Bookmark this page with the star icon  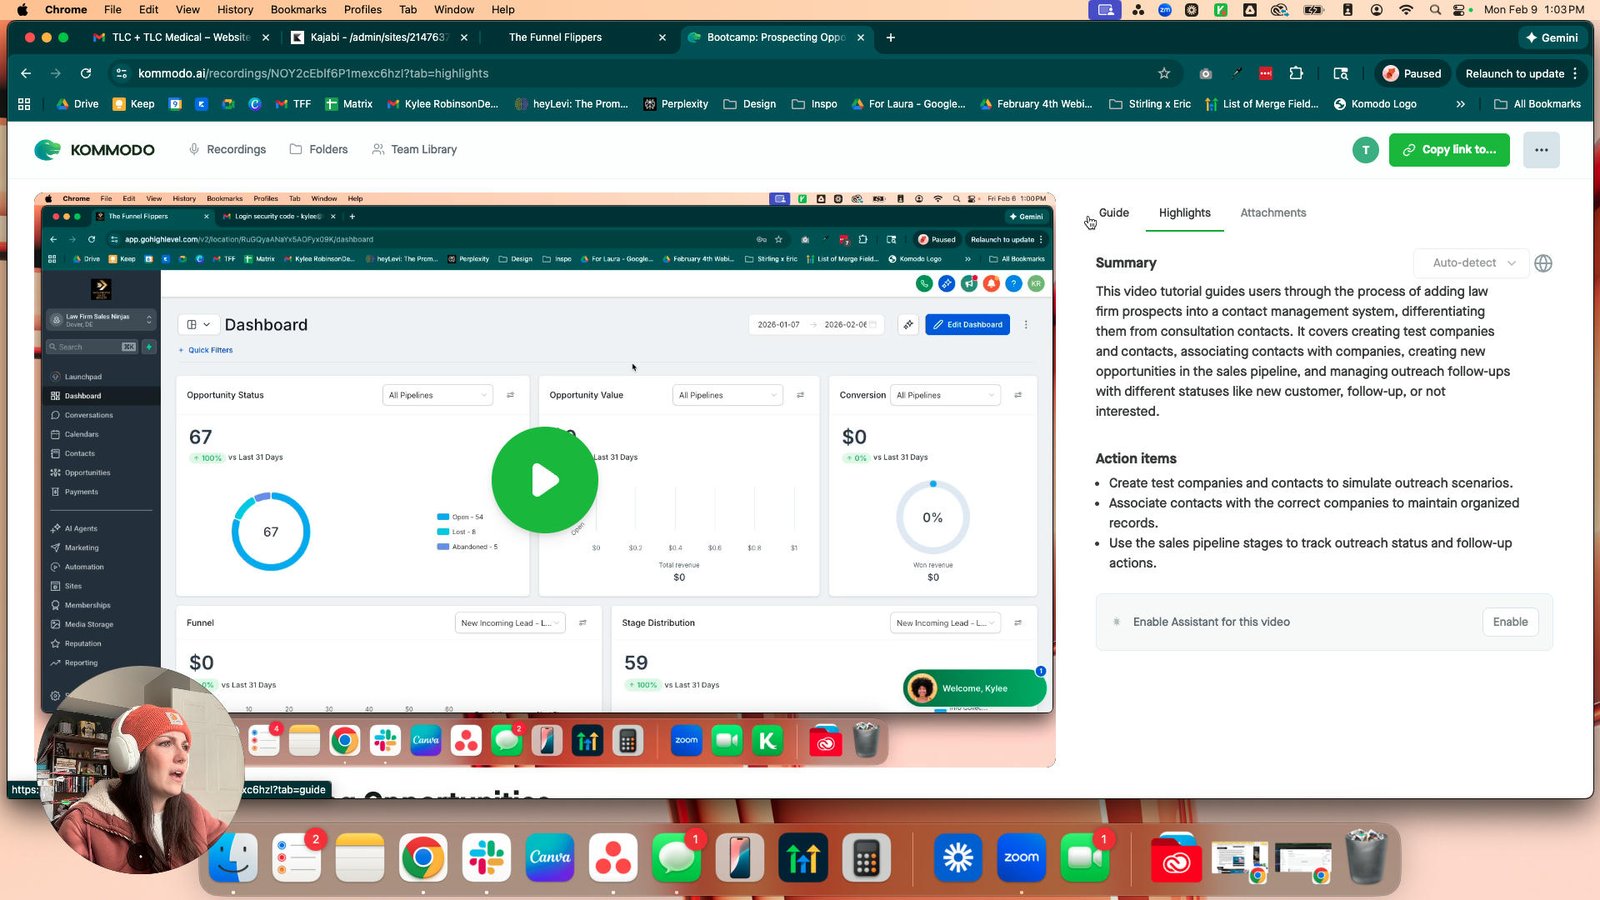click(1163, 73)
